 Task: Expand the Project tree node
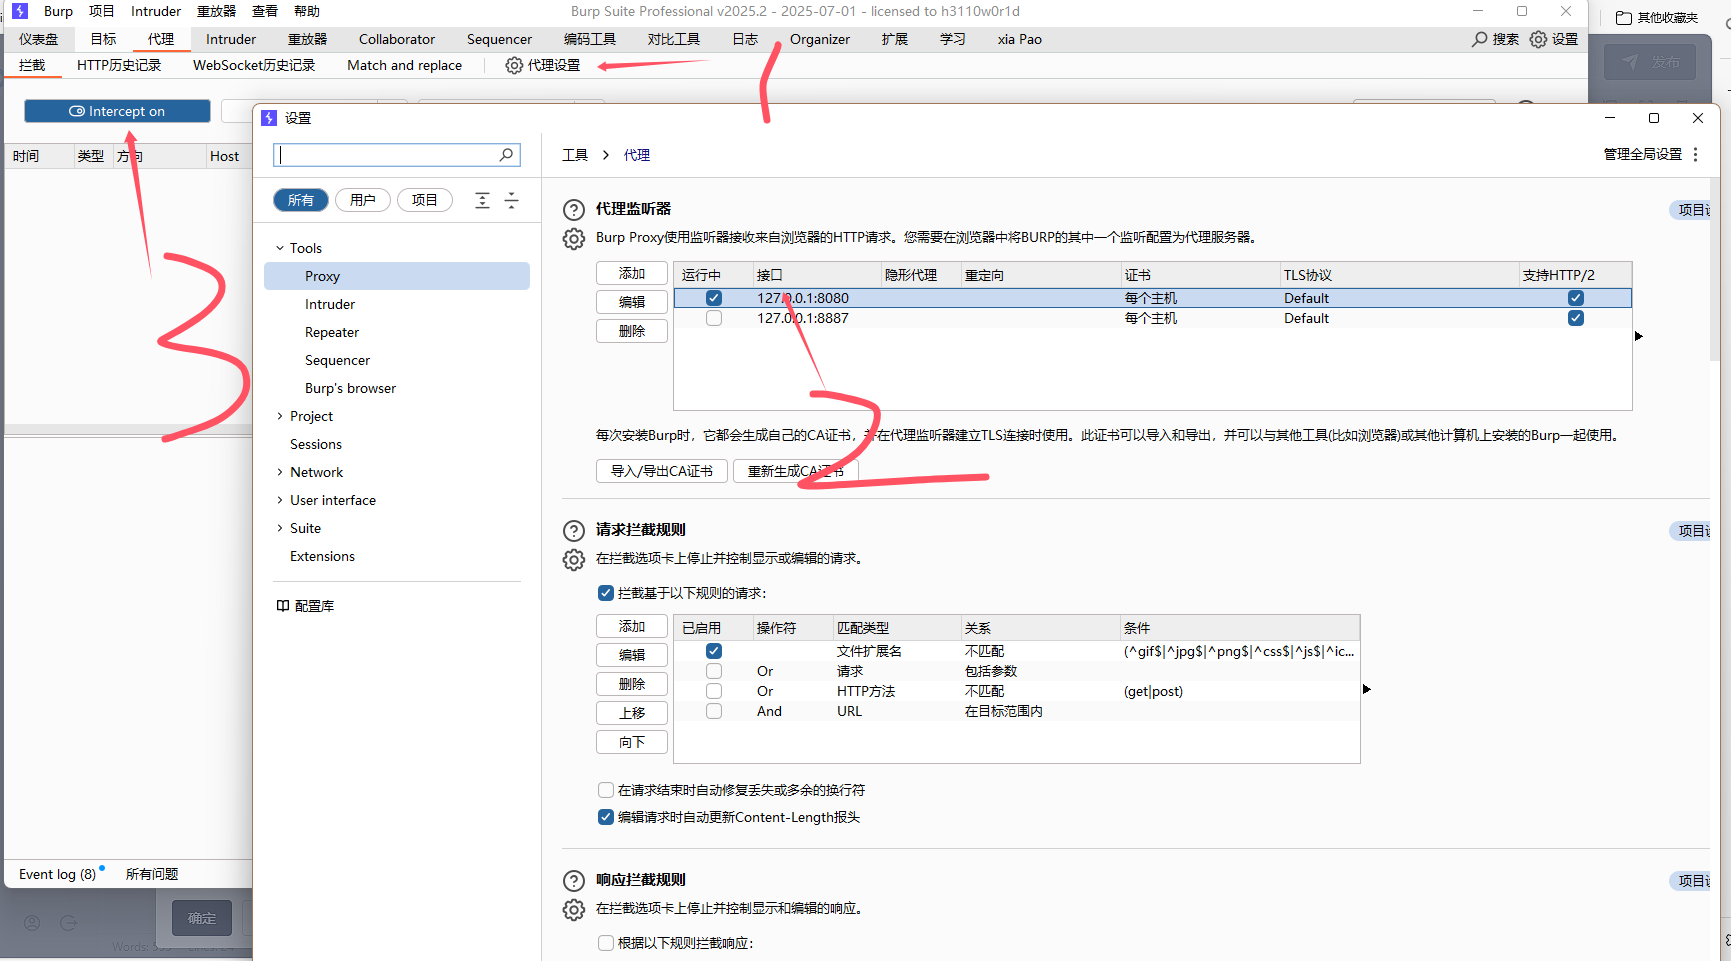coord(280,416)
